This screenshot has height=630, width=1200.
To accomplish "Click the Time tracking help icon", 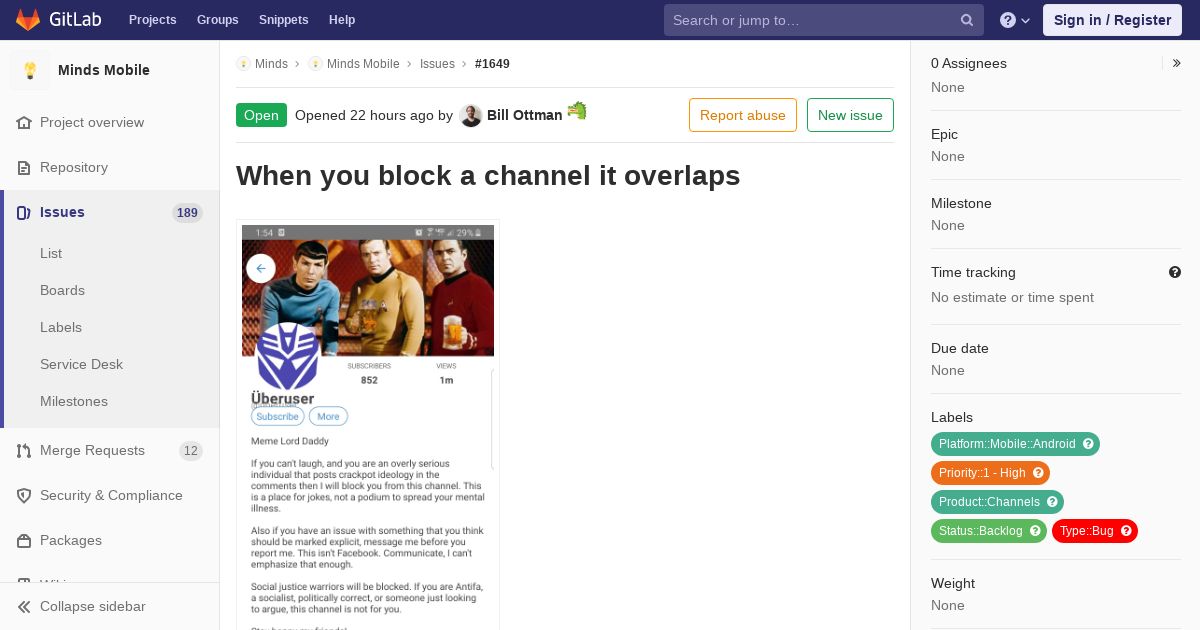I will tap(1175, 272).
